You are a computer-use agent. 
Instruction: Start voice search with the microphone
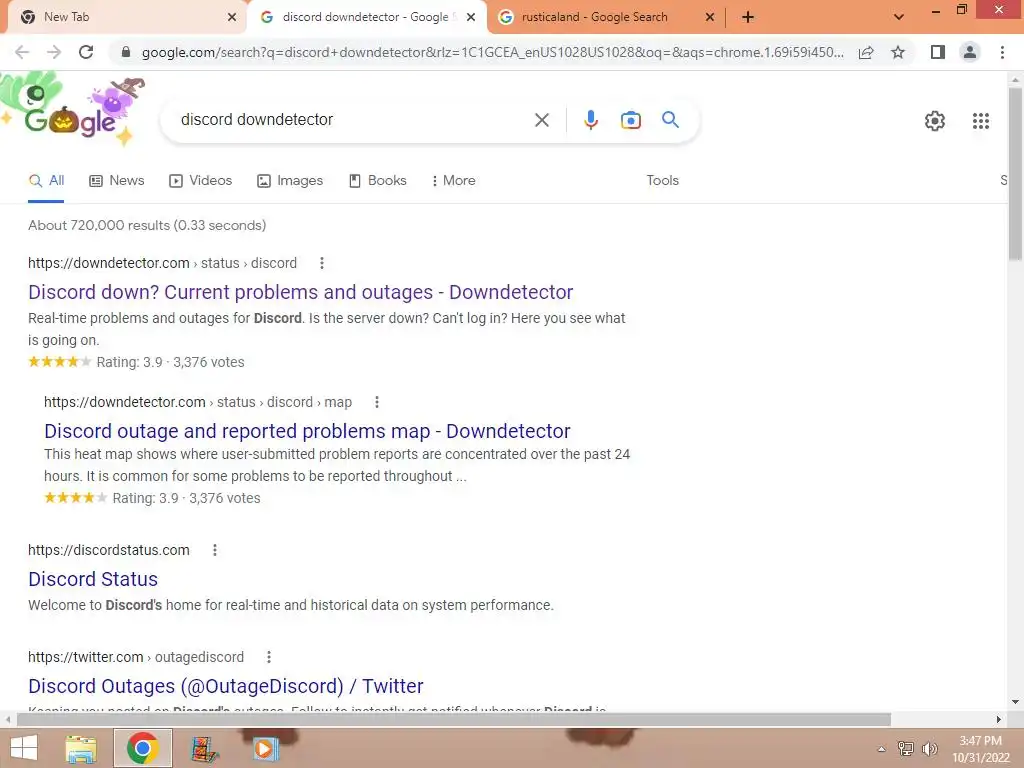[x=590, y=120]
